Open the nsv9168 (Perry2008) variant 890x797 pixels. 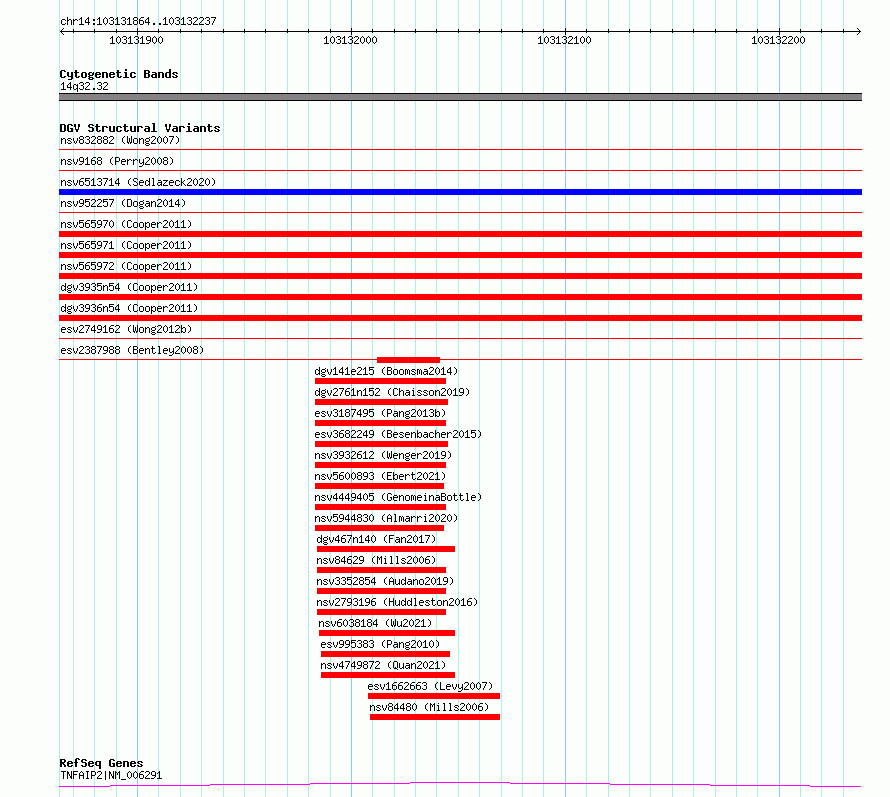click(117, 161)
